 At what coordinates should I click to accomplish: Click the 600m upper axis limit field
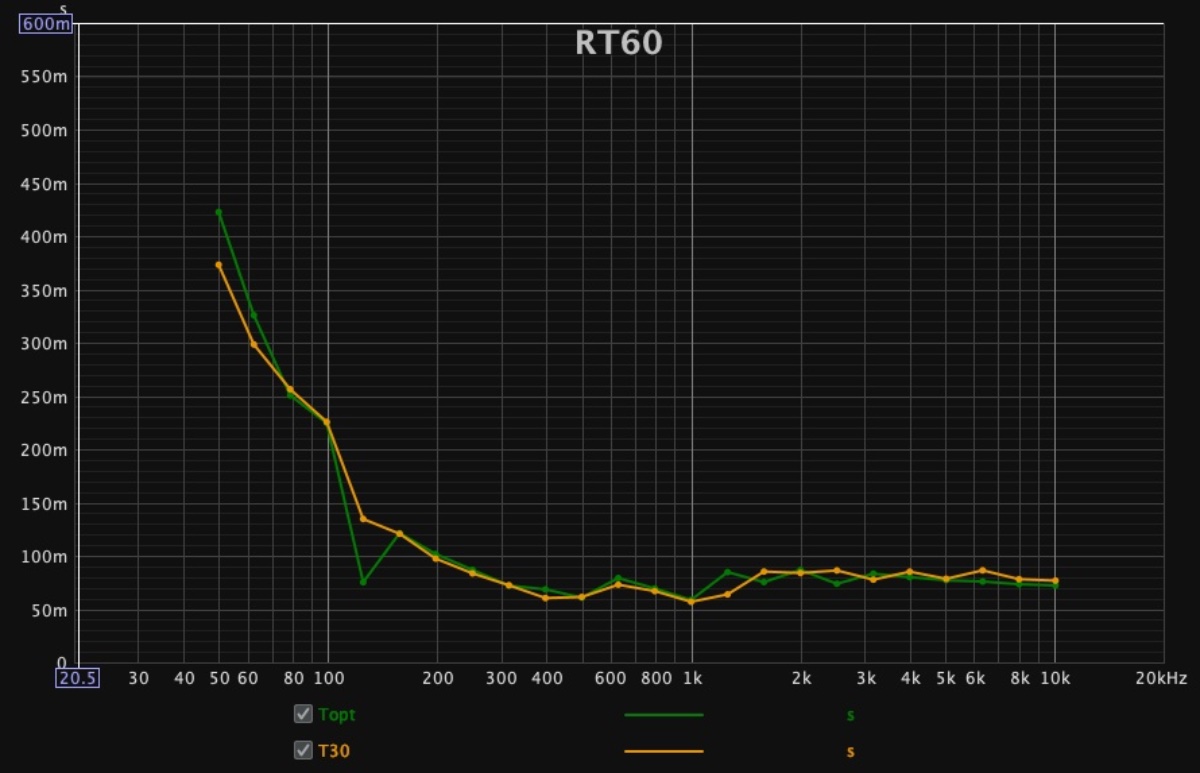[x=46, y=24]
